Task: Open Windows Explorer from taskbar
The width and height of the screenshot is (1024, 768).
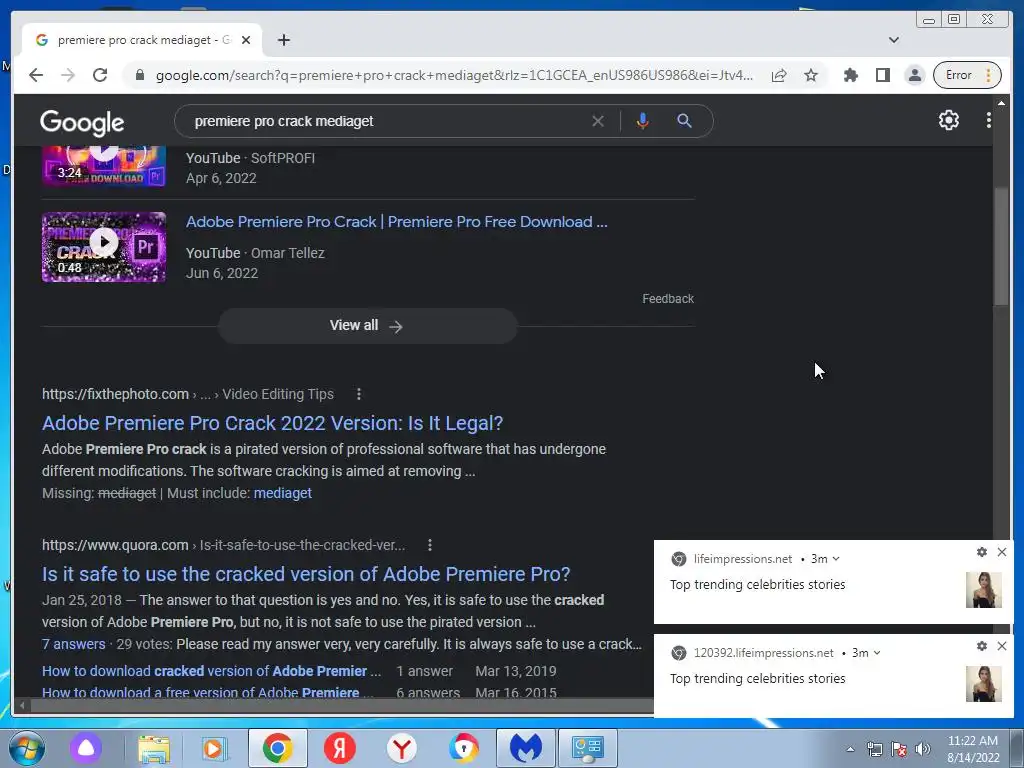Action: [153, 748]
